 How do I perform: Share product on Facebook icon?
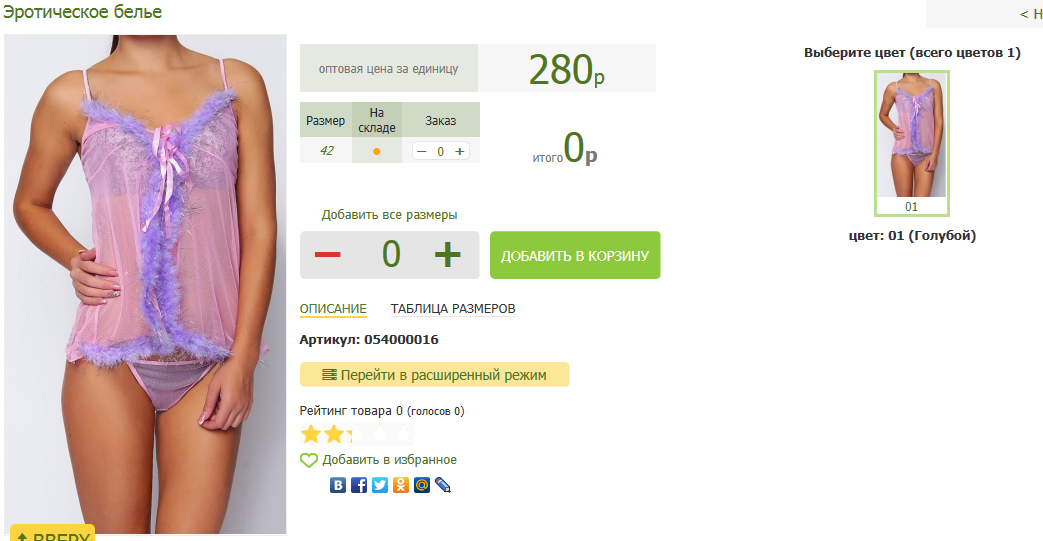pos(359,485)
